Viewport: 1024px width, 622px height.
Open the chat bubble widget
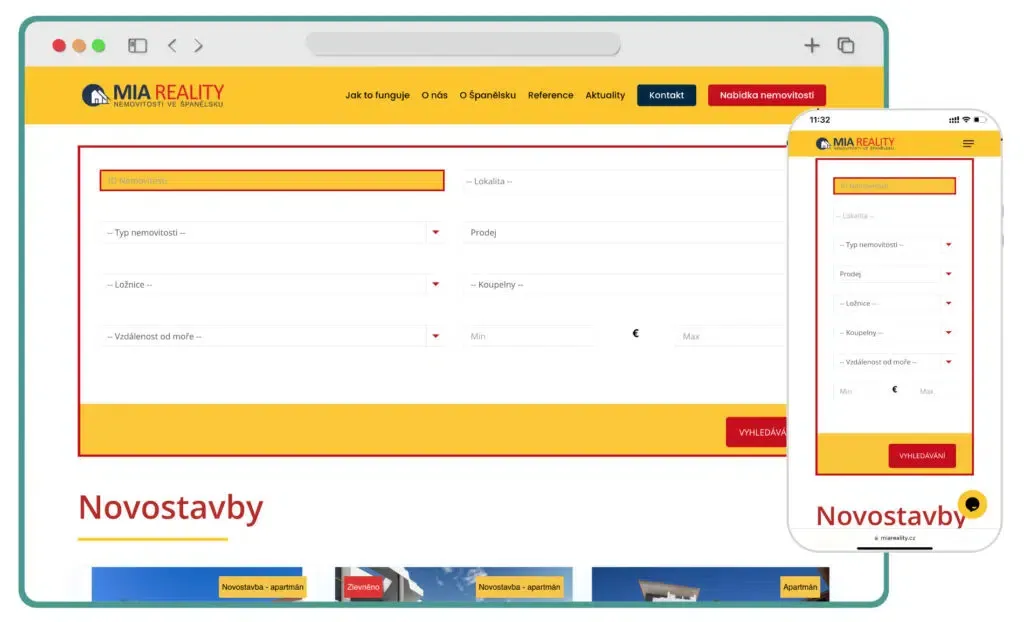[x=972, y=503]
